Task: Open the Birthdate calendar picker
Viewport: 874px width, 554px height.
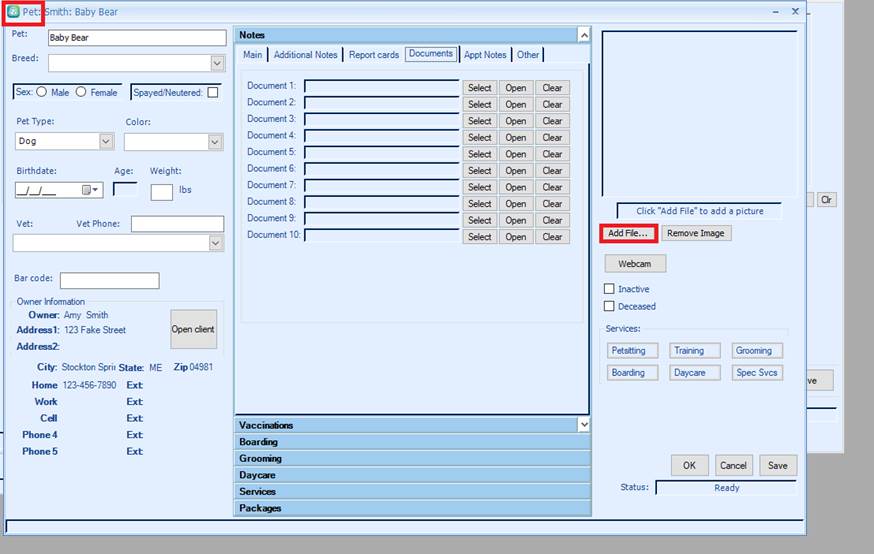Action: pos(89,190)
